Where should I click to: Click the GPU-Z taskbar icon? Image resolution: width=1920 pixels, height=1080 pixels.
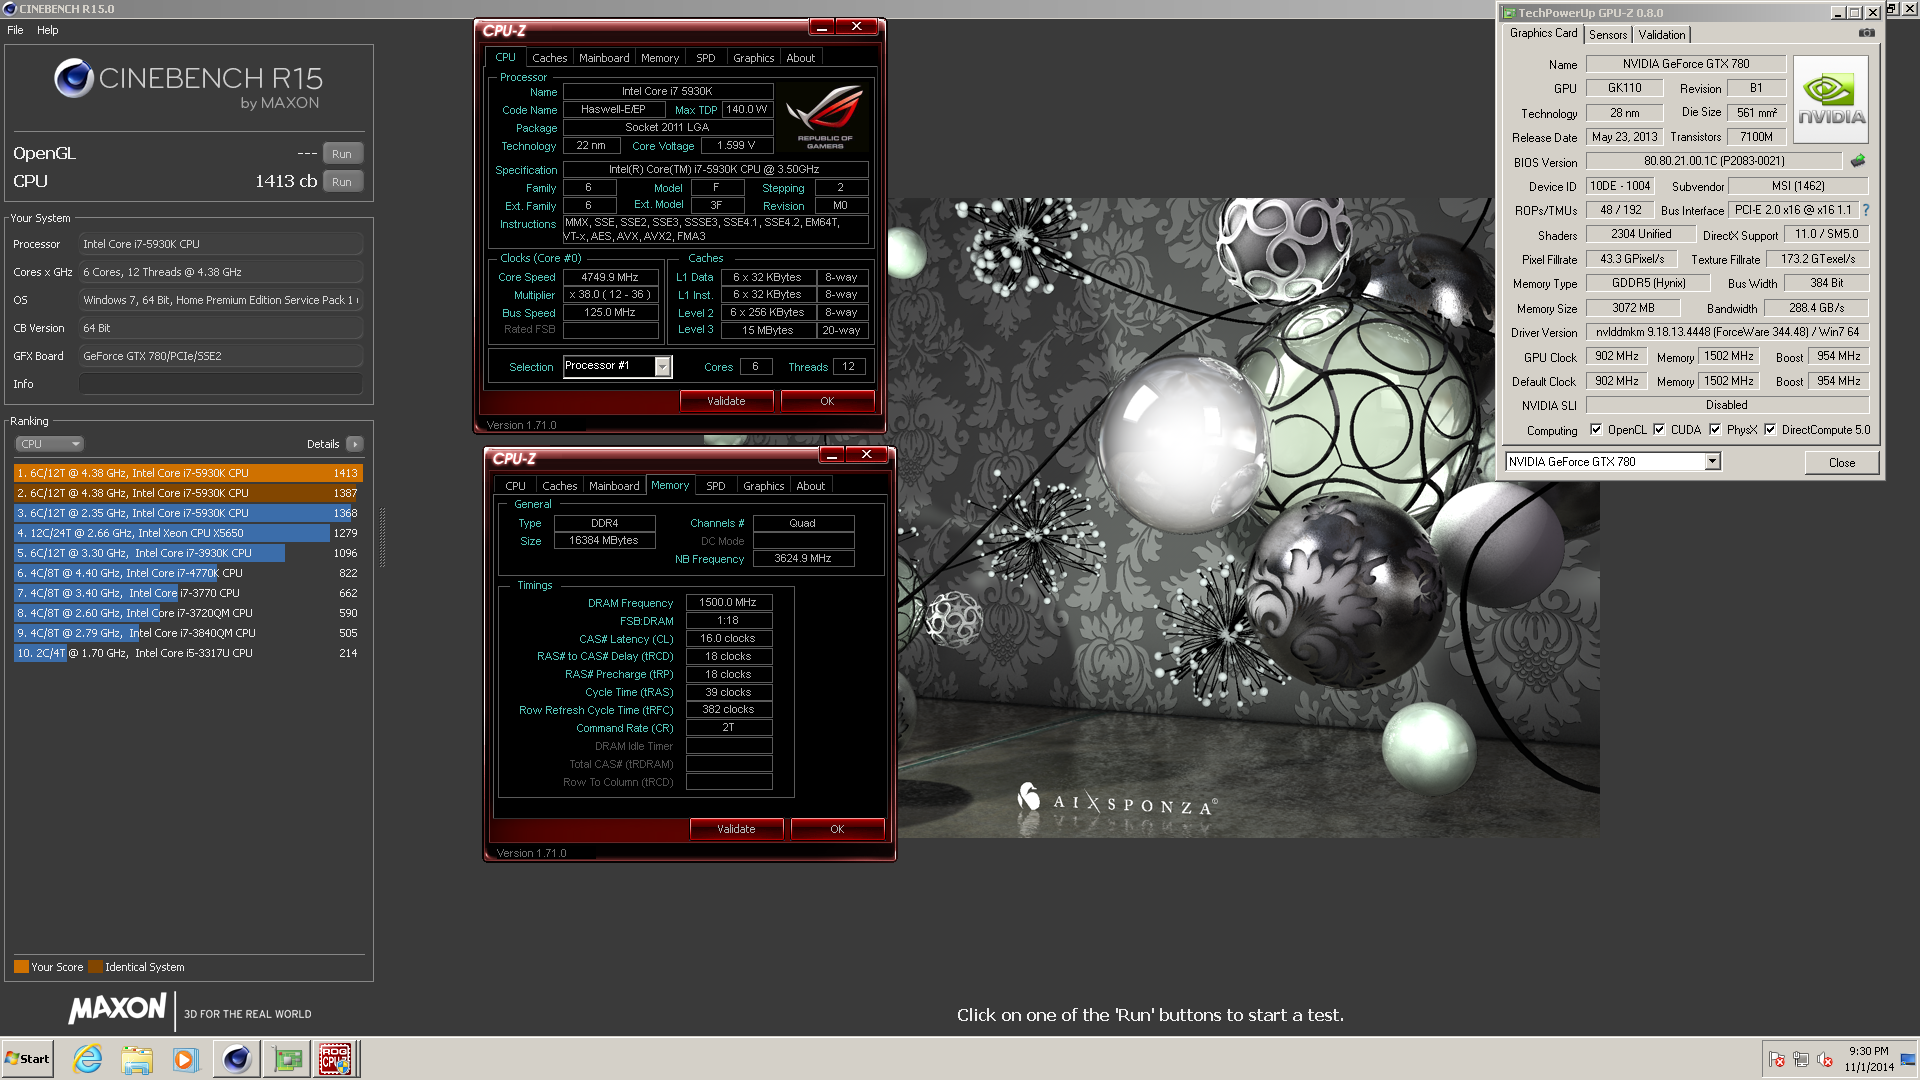click(x=287, y=1059)
